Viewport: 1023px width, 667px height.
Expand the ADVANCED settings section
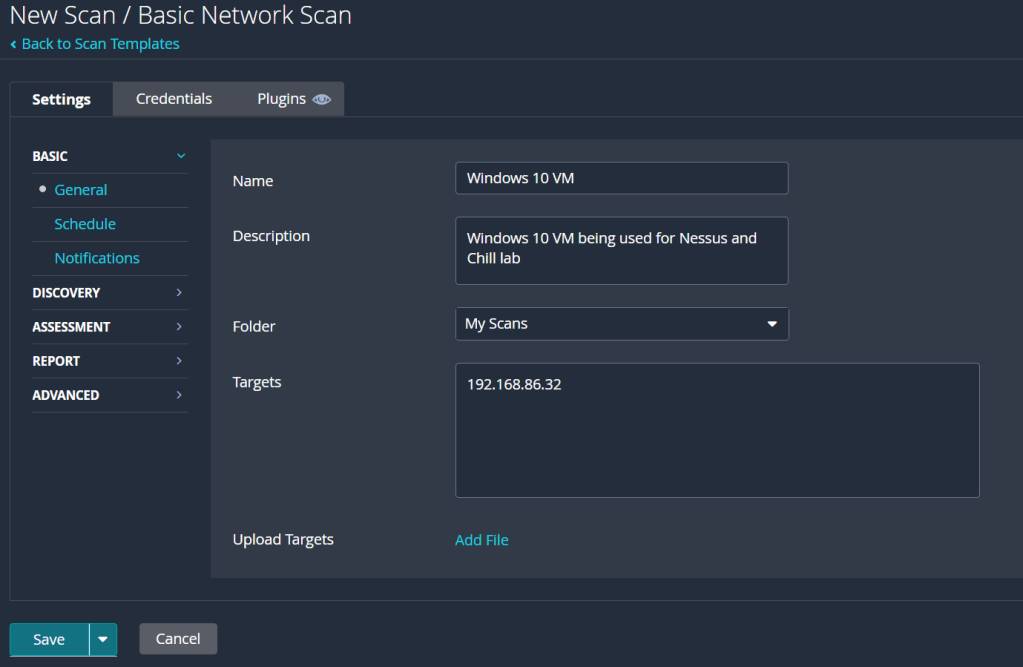click(x=109, y=395)
